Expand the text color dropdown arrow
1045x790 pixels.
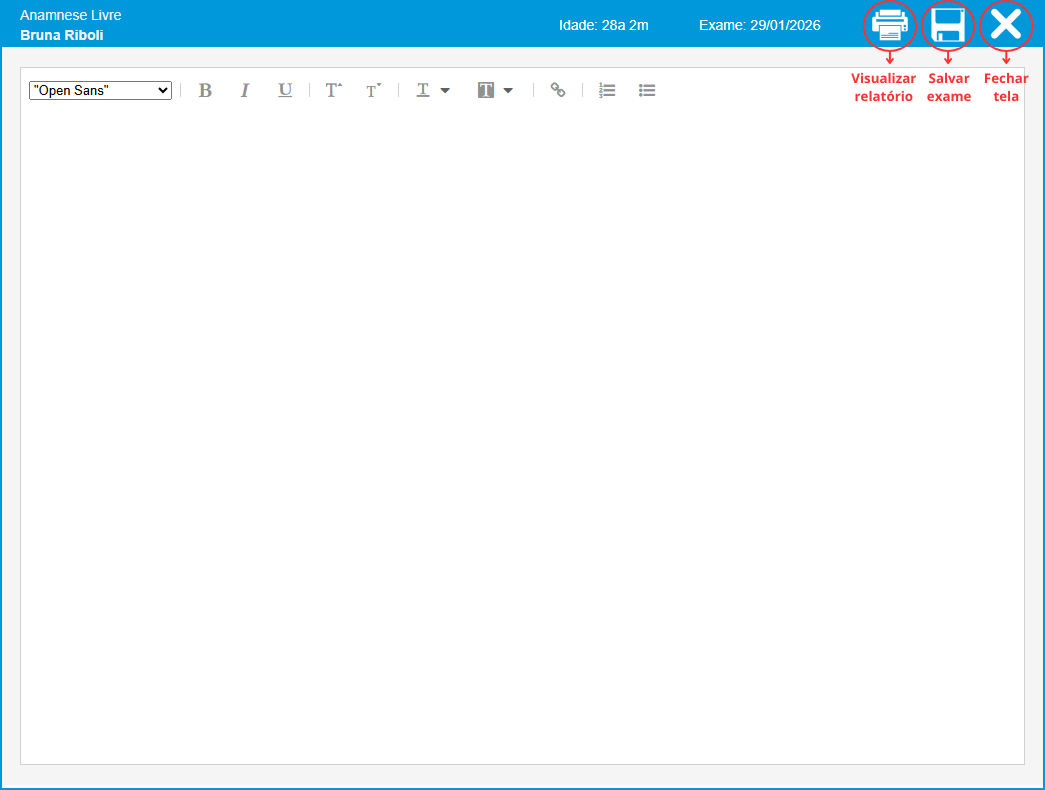tap(445, 90)
